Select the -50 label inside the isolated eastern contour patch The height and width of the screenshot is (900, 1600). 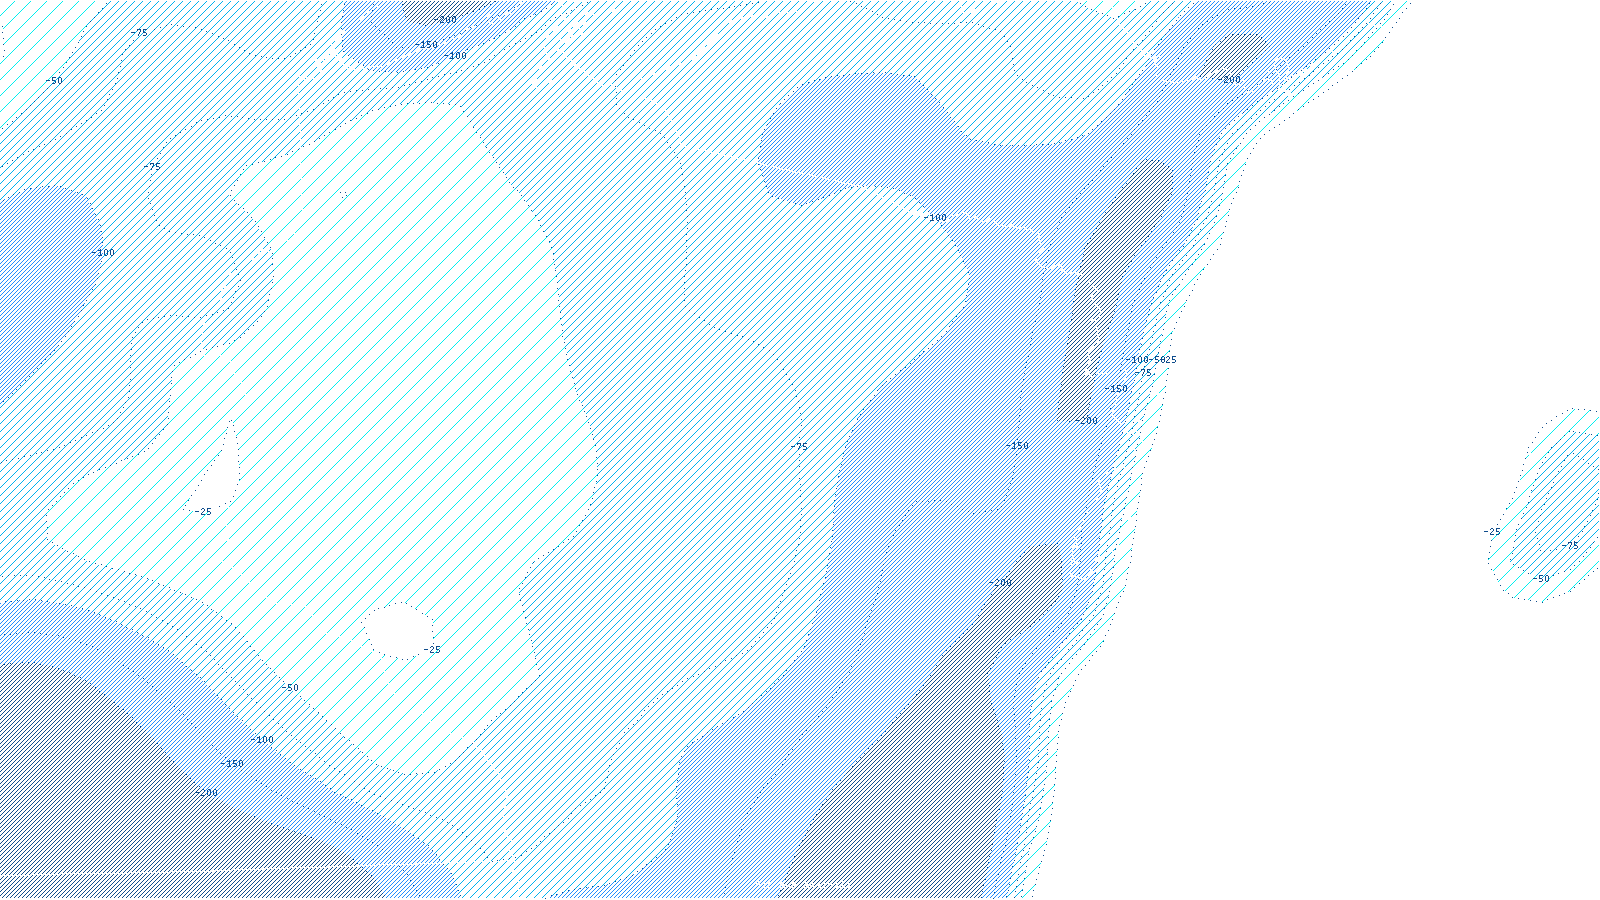pos(1541,579)
